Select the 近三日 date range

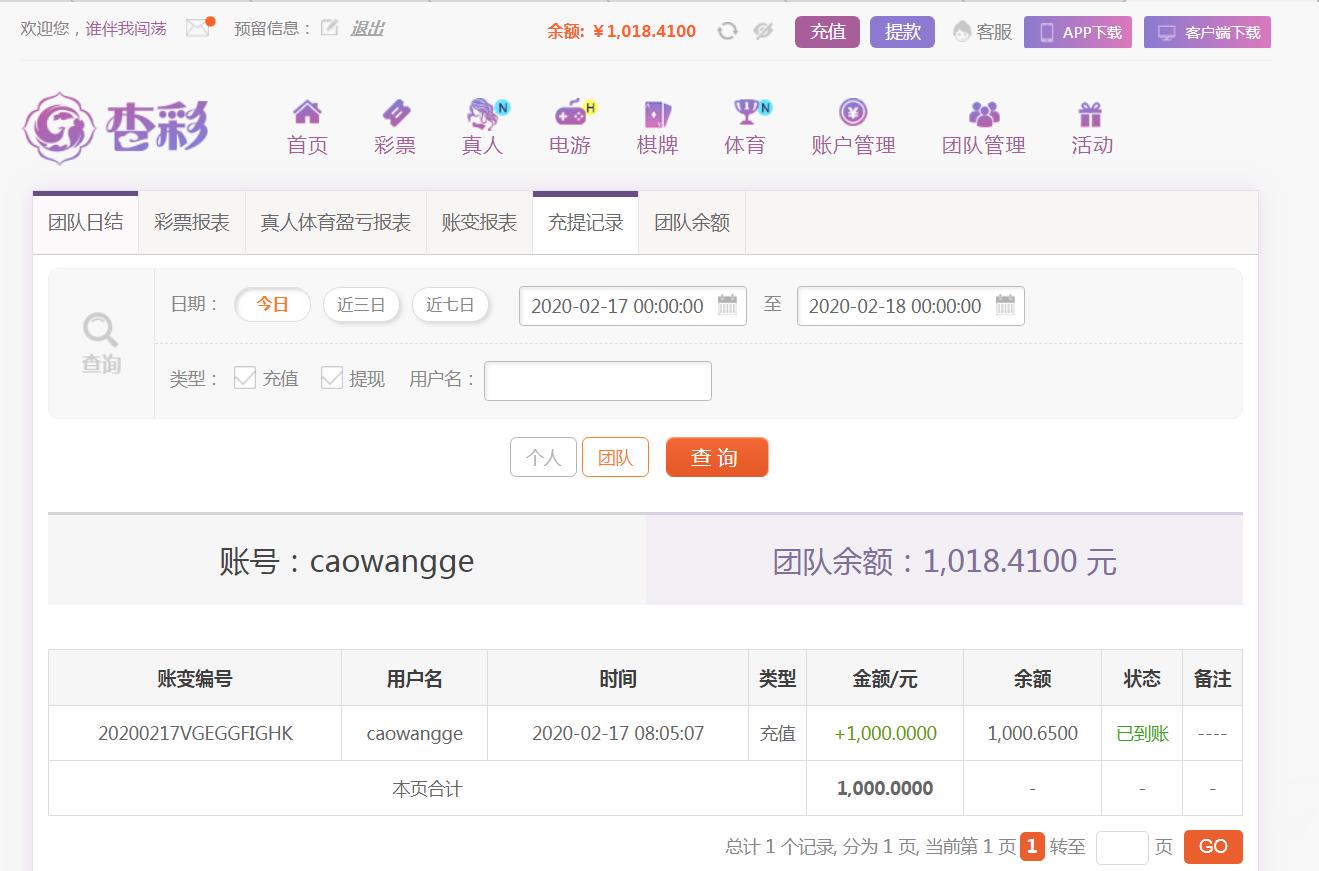pyautogui.click(x=361, y=305)
